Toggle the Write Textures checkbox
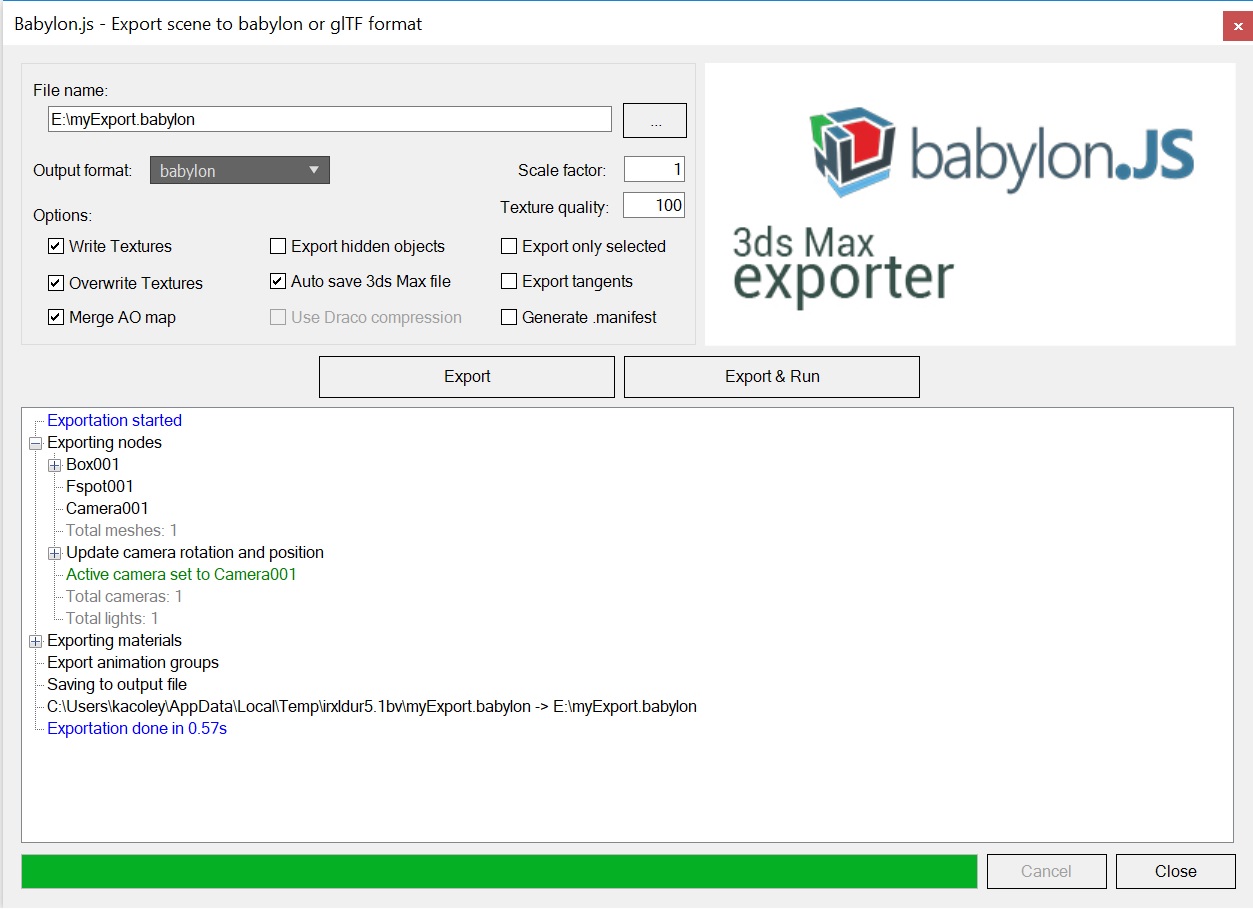This screenshot has width=1253, height=909. (56, 246)
